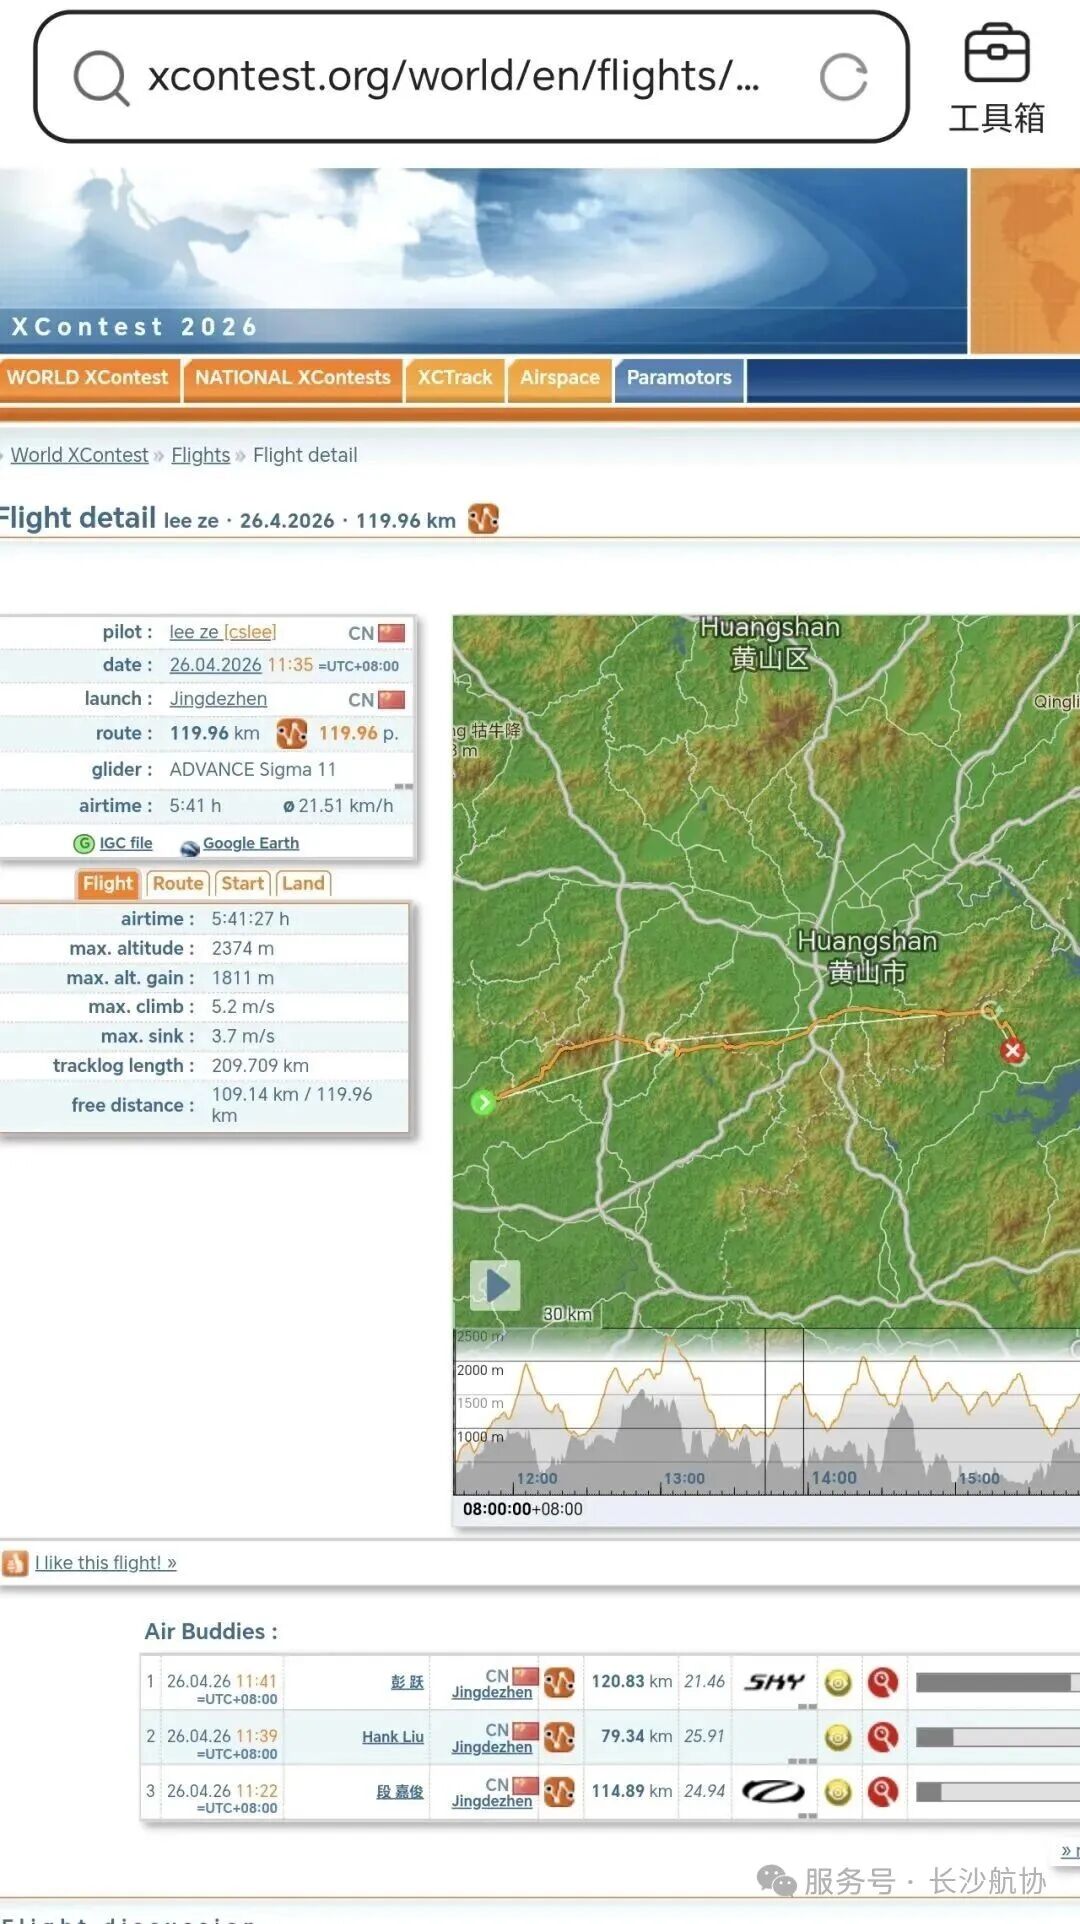Click flight type icon in 79.34 km row
Image resolution: width=1080 pixels, height=1924 pixels.
[559, 1737]
